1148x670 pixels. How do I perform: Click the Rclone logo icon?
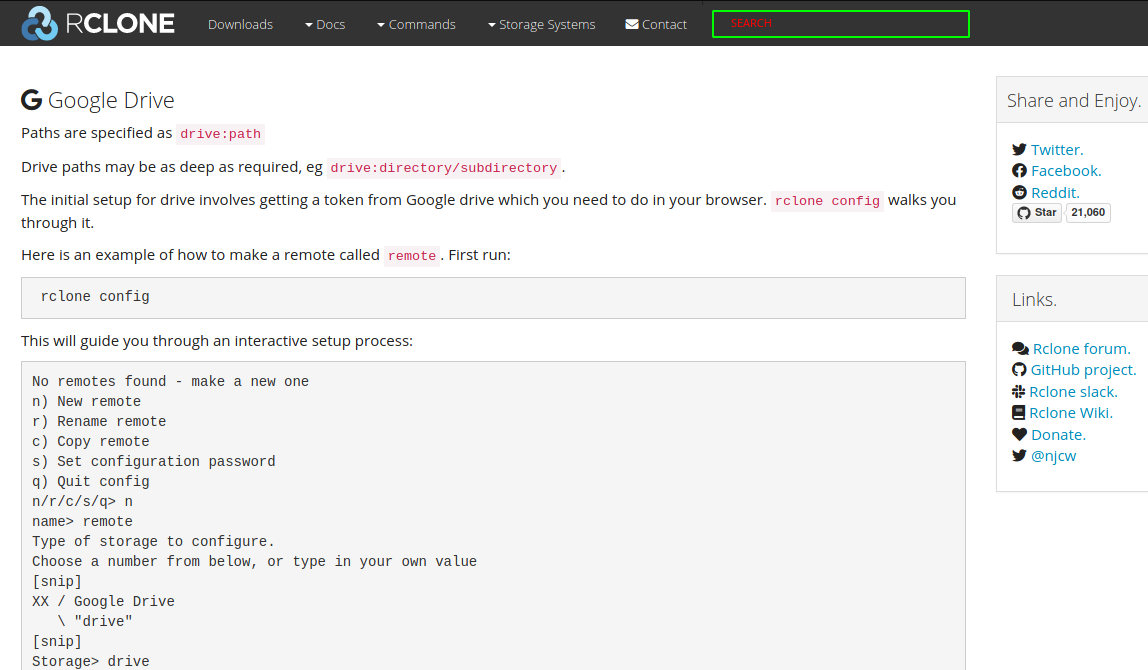tap(40, 23)
